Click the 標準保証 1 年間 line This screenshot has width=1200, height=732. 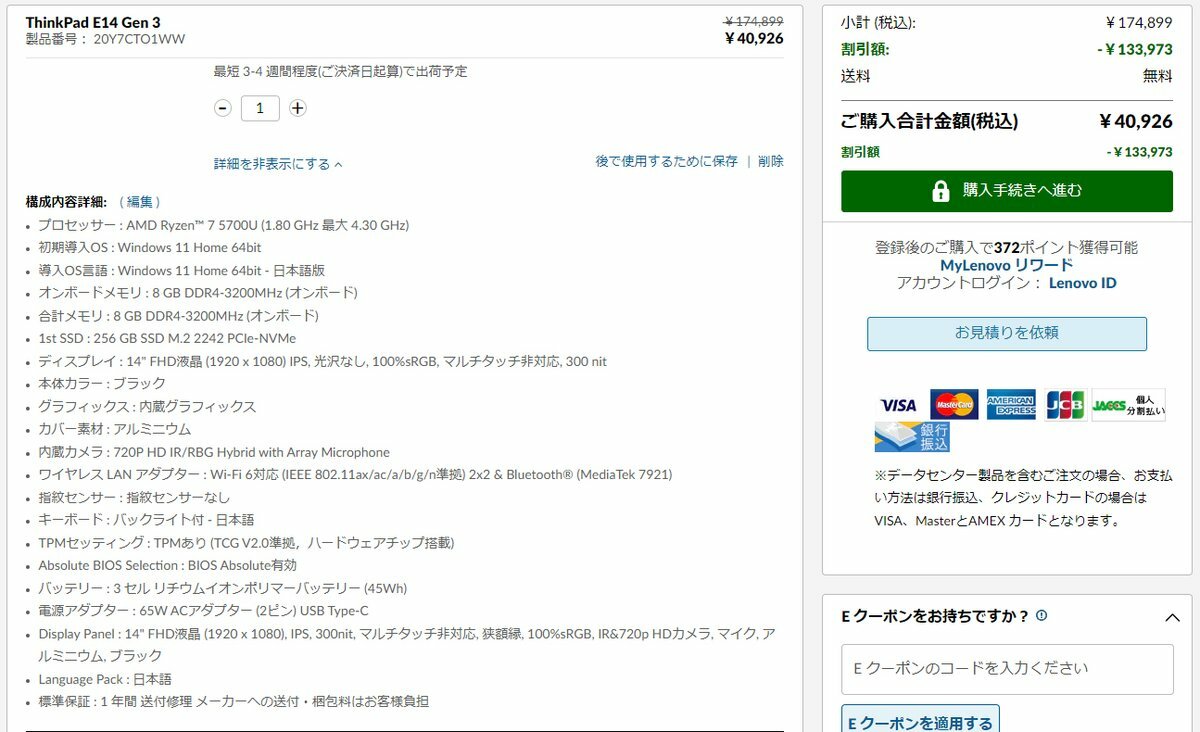(234, 702)
